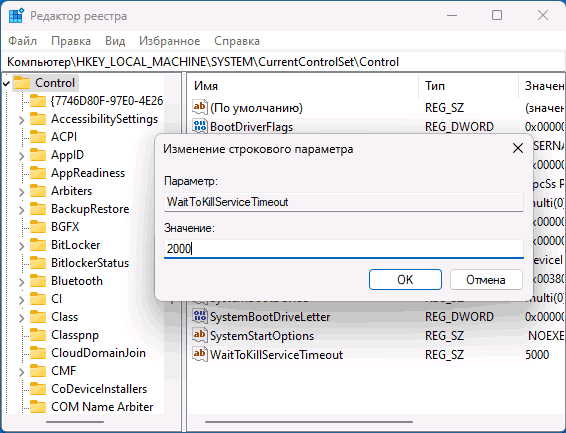The image size is (566, 433).
Task: Select the CloudDomainJoin tree item
Action: 98,353
